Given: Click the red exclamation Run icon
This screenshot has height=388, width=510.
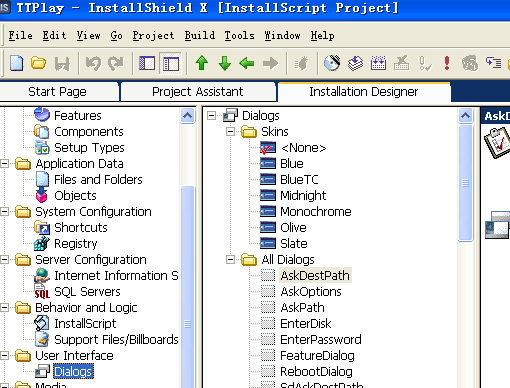Looking at the screenshot, I should [x=447, y=63].
